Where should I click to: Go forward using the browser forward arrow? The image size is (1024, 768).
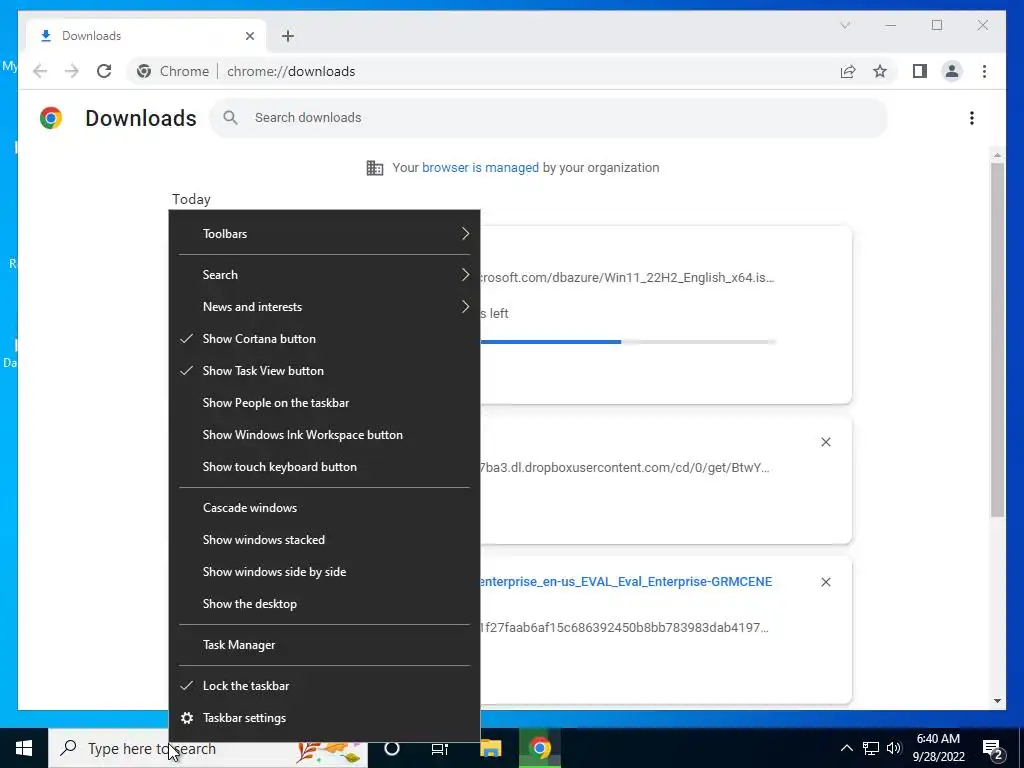click(72, 71)
